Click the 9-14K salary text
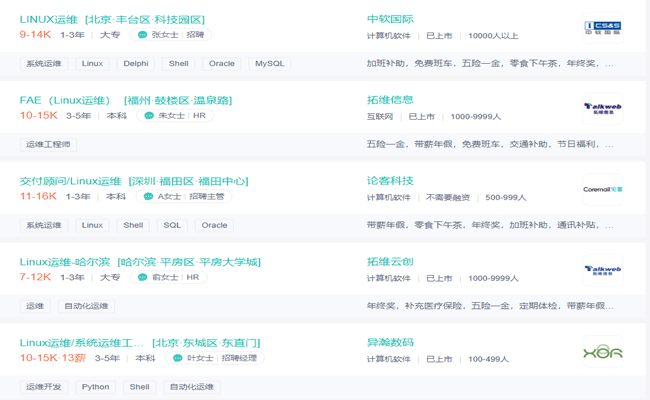This screenshot has height=400, width=650. (35, 34)
